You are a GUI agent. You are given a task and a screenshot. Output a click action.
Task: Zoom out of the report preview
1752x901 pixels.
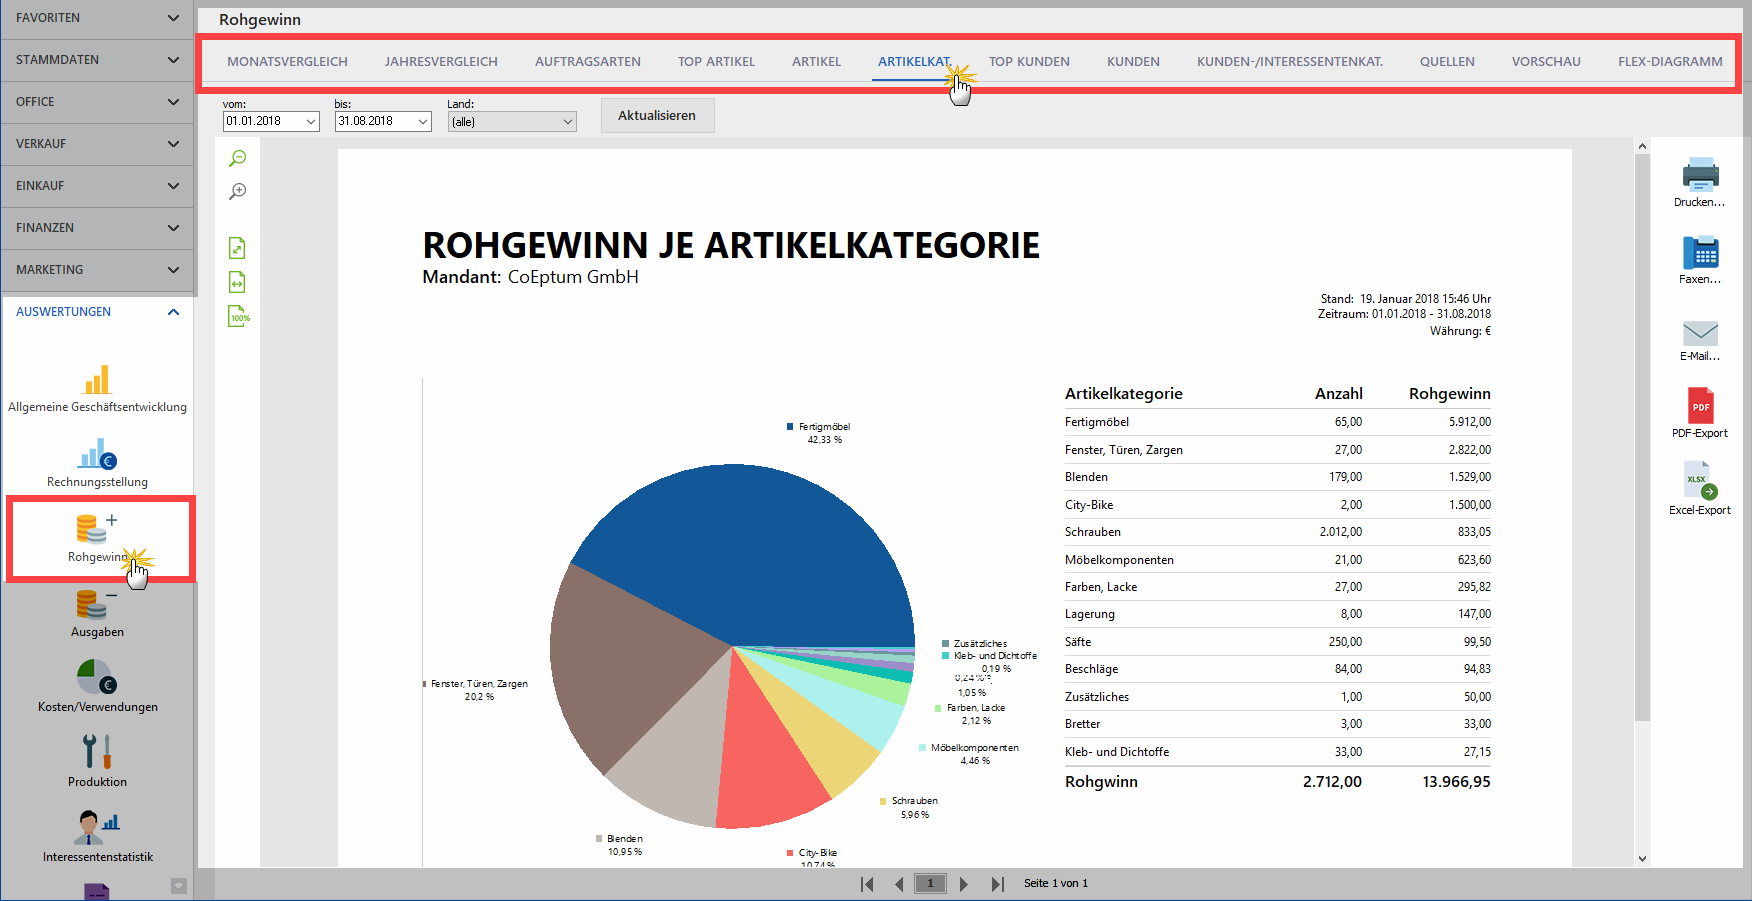(x=237, y=158)
